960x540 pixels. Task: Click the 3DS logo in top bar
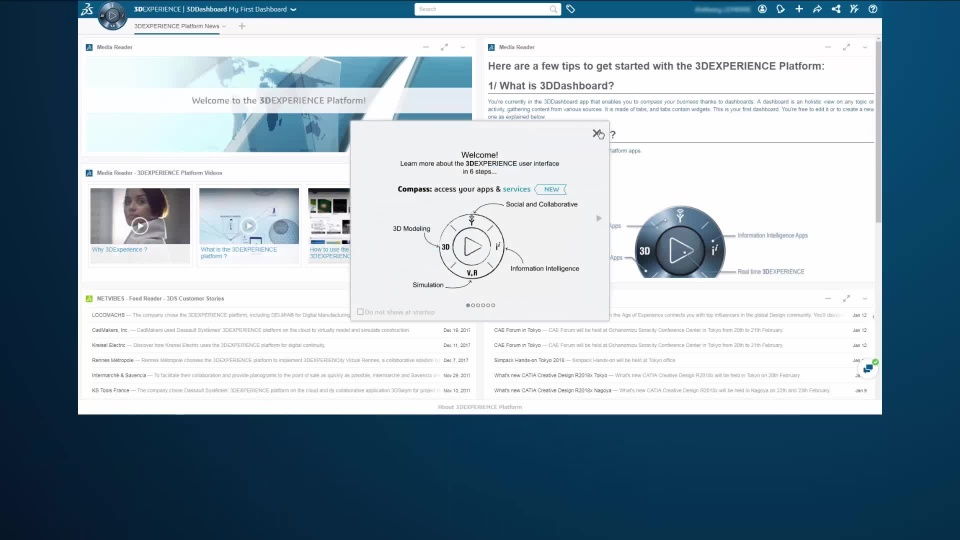[88, 9]
